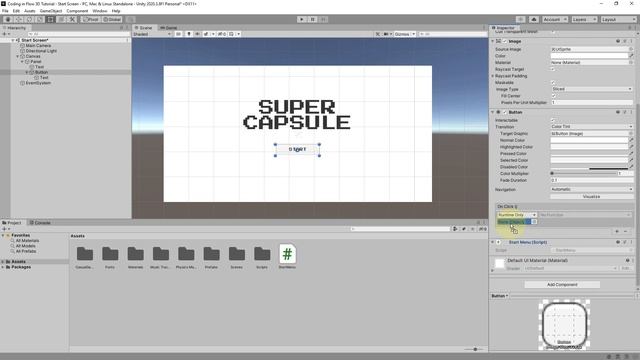Toggle the Maskable checkbox
640x360 pixels.
point(553,82)
